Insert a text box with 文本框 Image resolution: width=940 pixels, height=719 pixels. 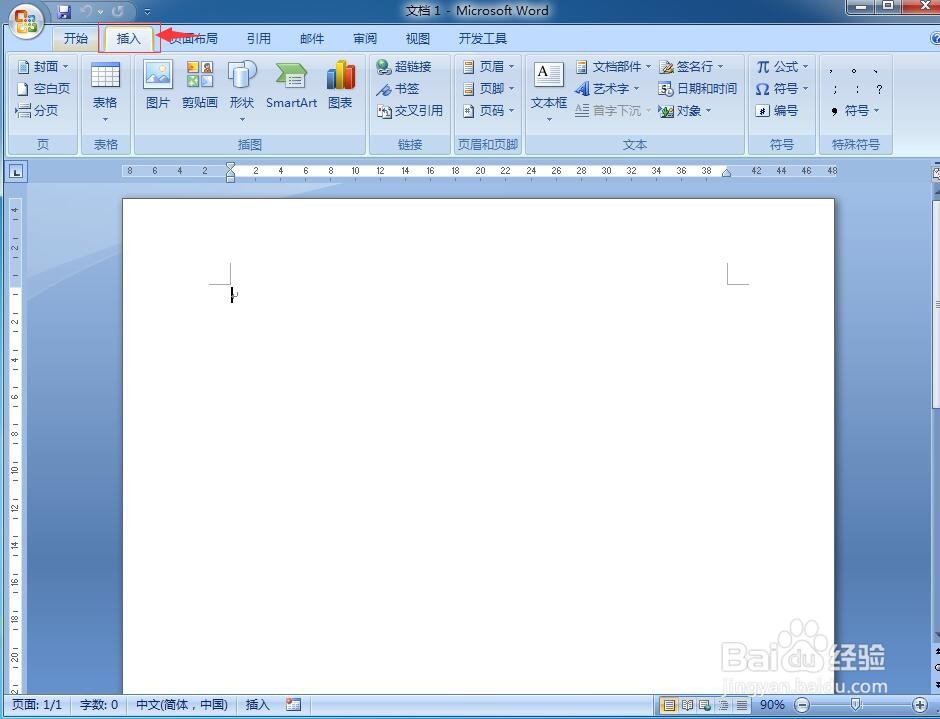pyautogui.click(x=549, y=91)
